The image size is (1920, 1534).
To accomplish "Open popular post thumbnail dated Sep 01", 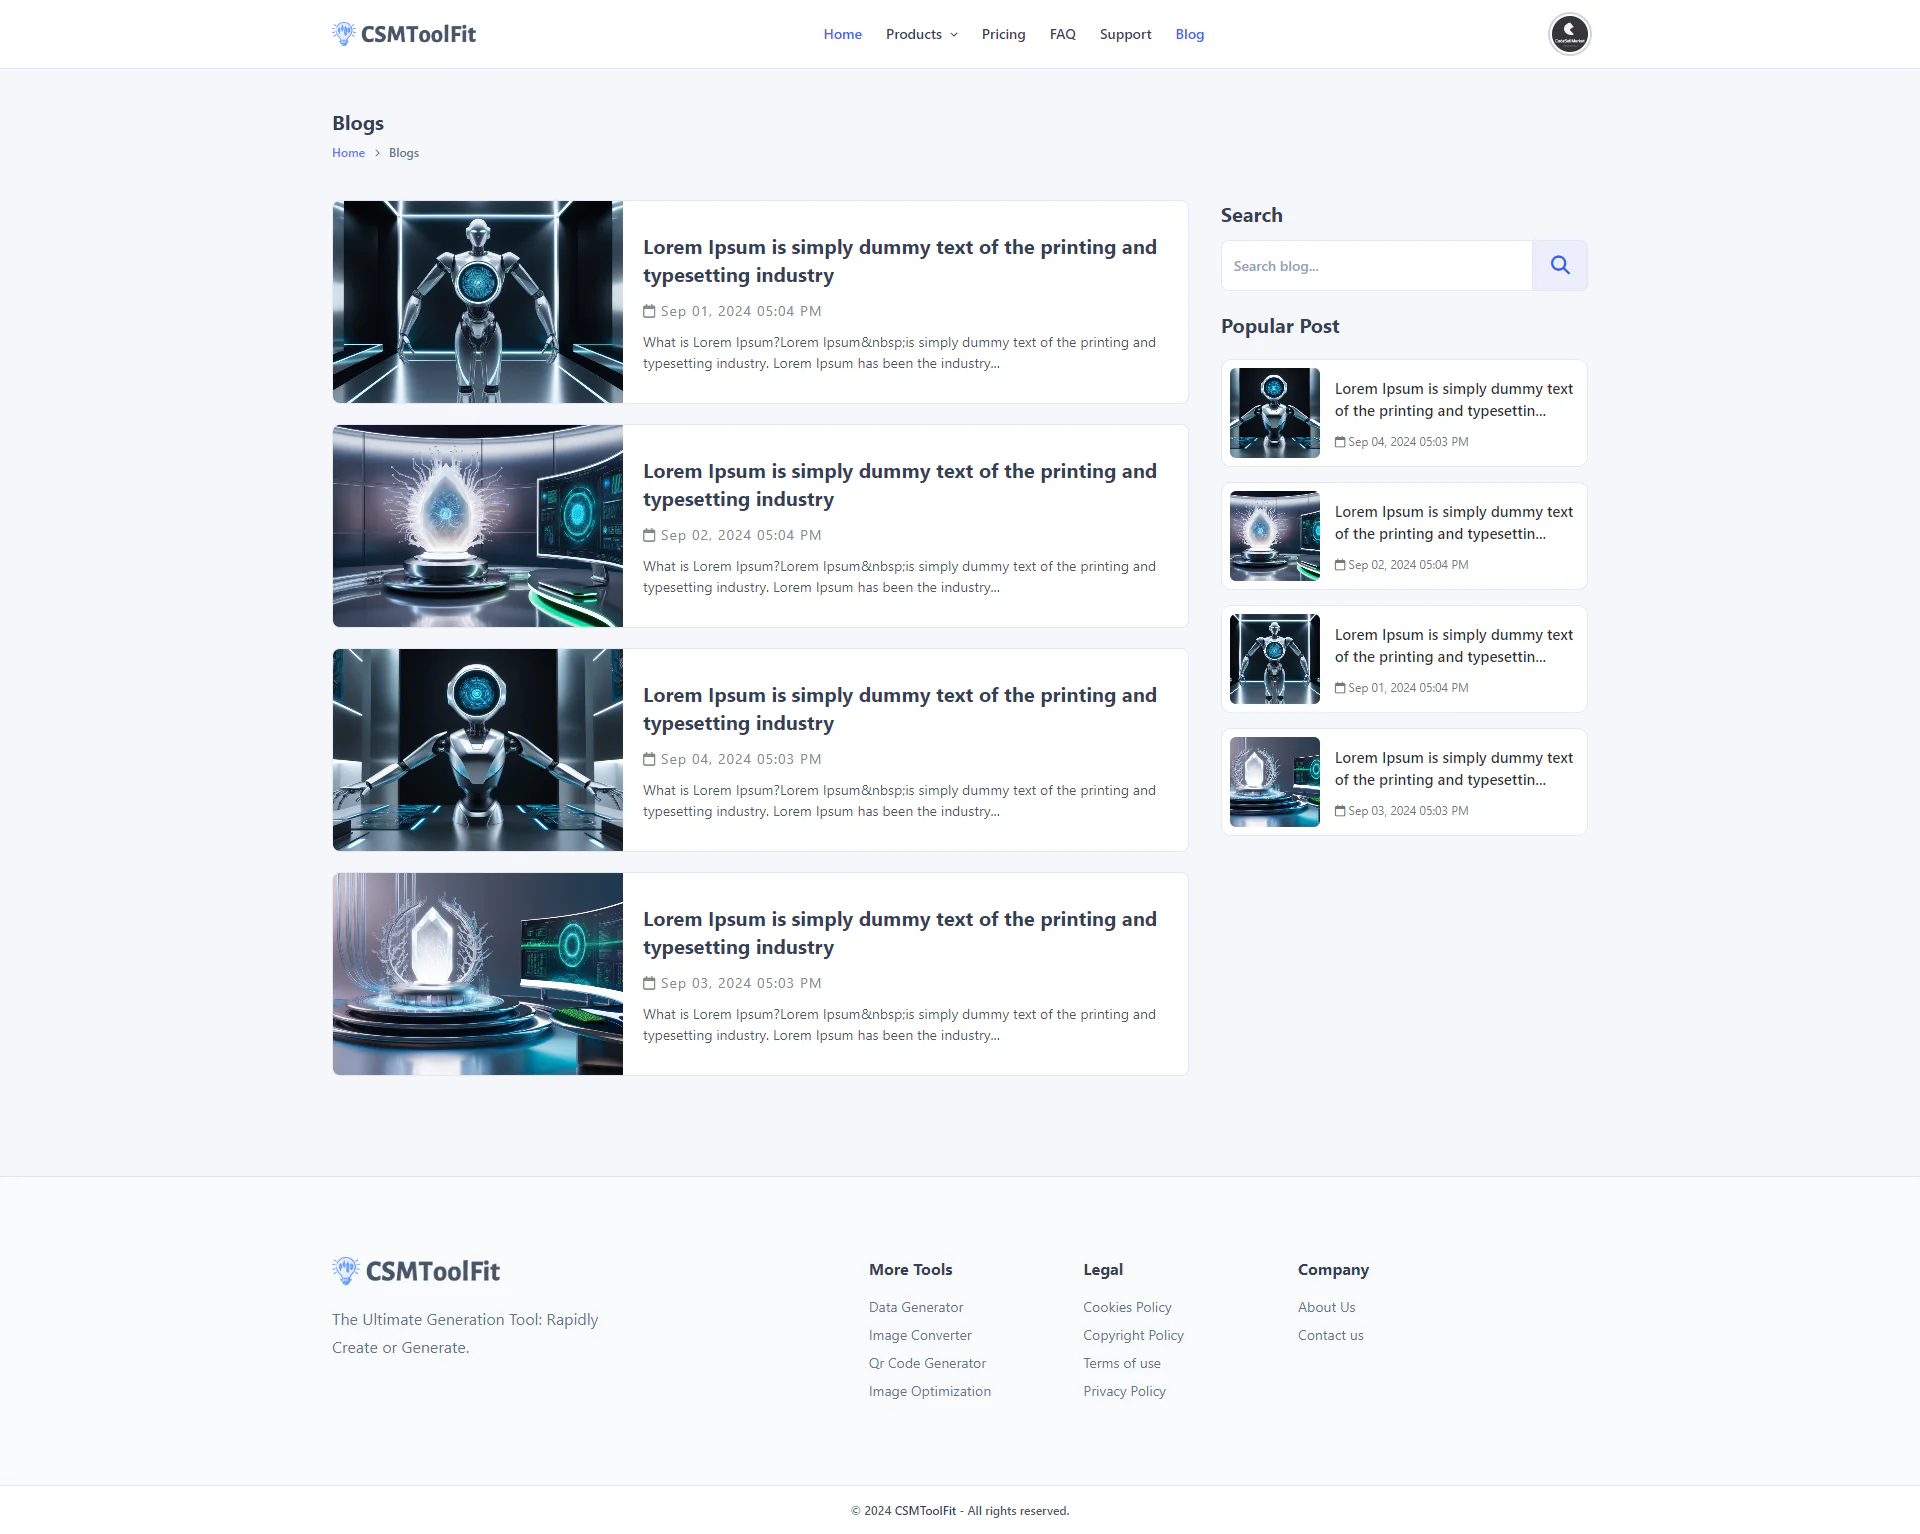I will [1275, 659].
